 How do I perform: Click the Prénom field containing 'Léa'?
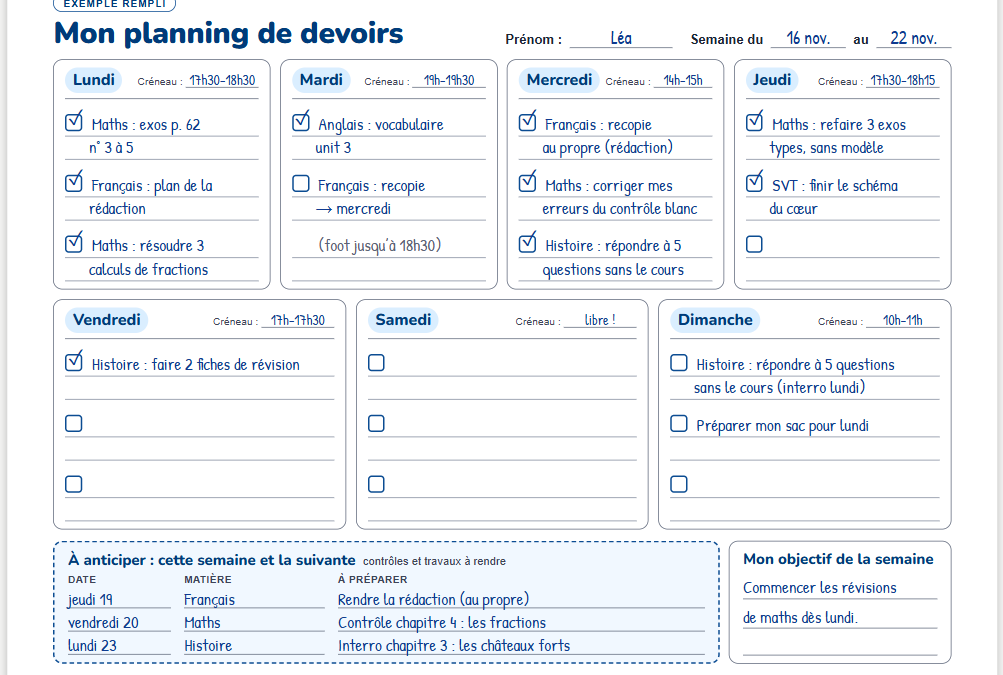(x=621, y=38)
